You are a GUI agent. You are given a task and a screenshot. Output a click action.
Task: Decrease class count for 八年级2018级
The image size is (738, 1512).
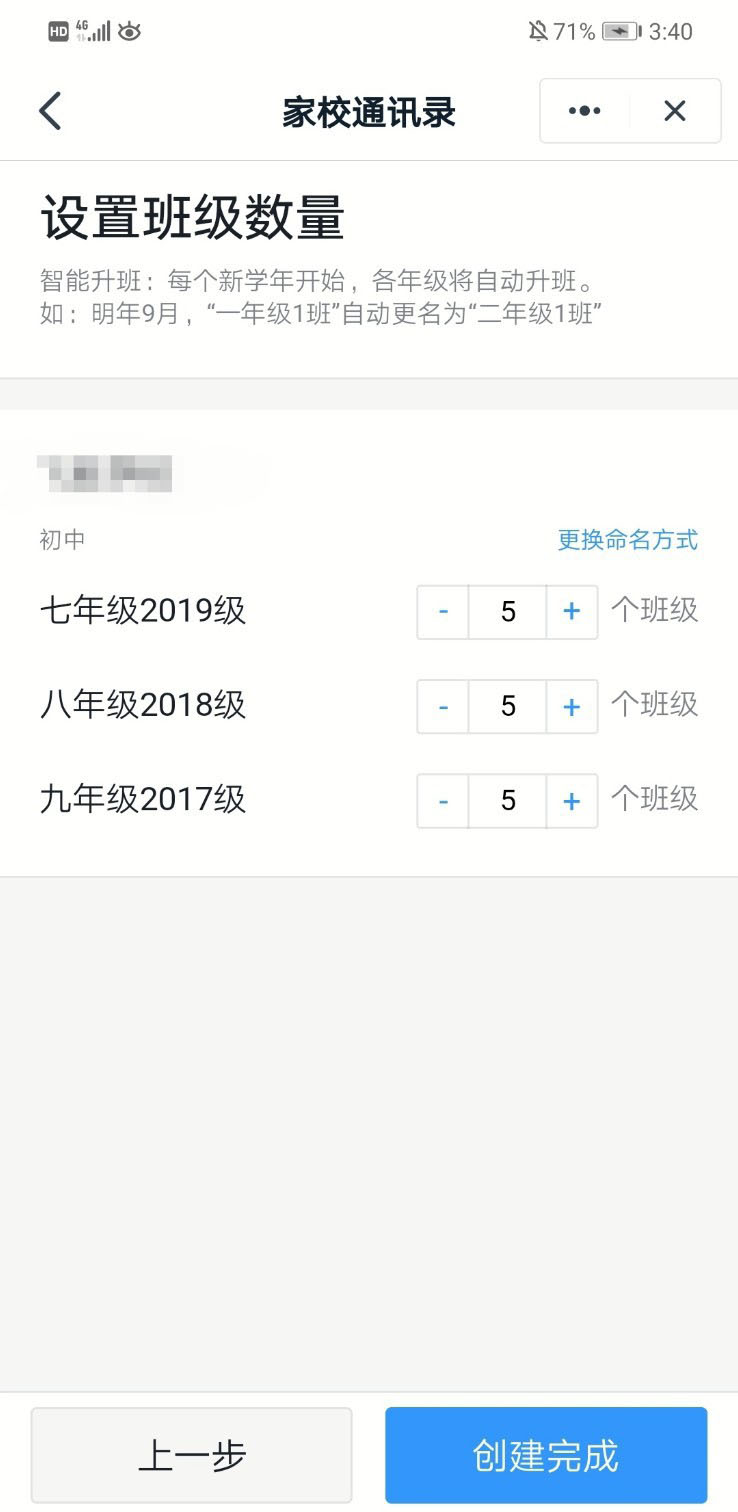coord(443,707)
